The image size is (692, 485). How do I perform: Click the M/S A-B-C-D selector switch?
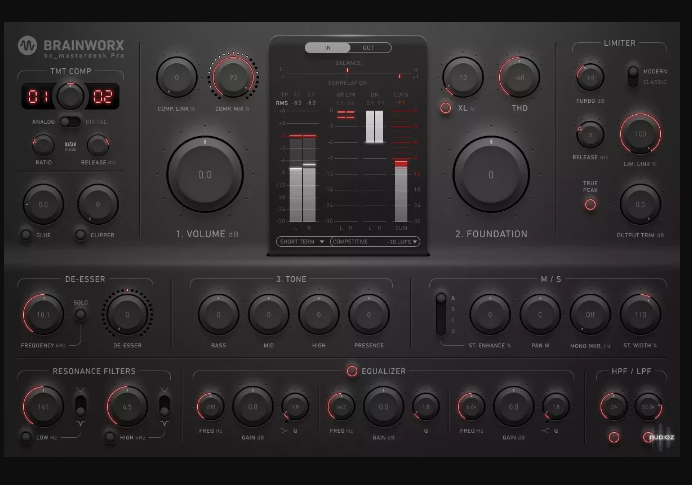click(x=441, y=314)
